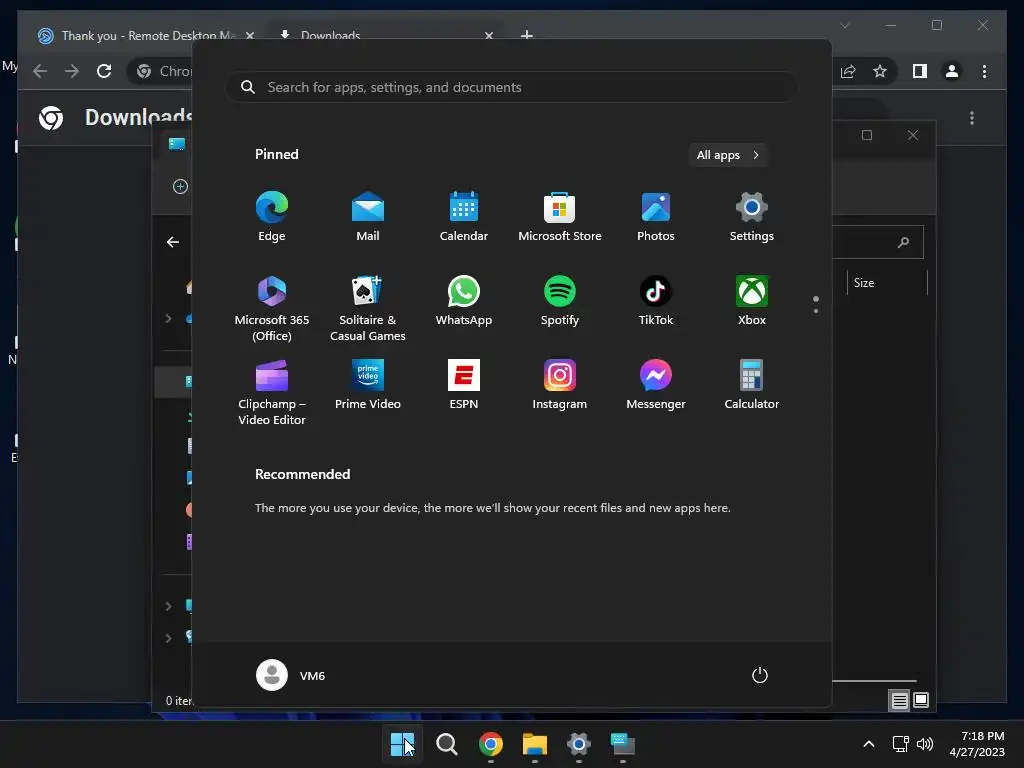This screenshot has width=1024, height=768.
Task: Open taskbar Search
Action: [447, 744]
